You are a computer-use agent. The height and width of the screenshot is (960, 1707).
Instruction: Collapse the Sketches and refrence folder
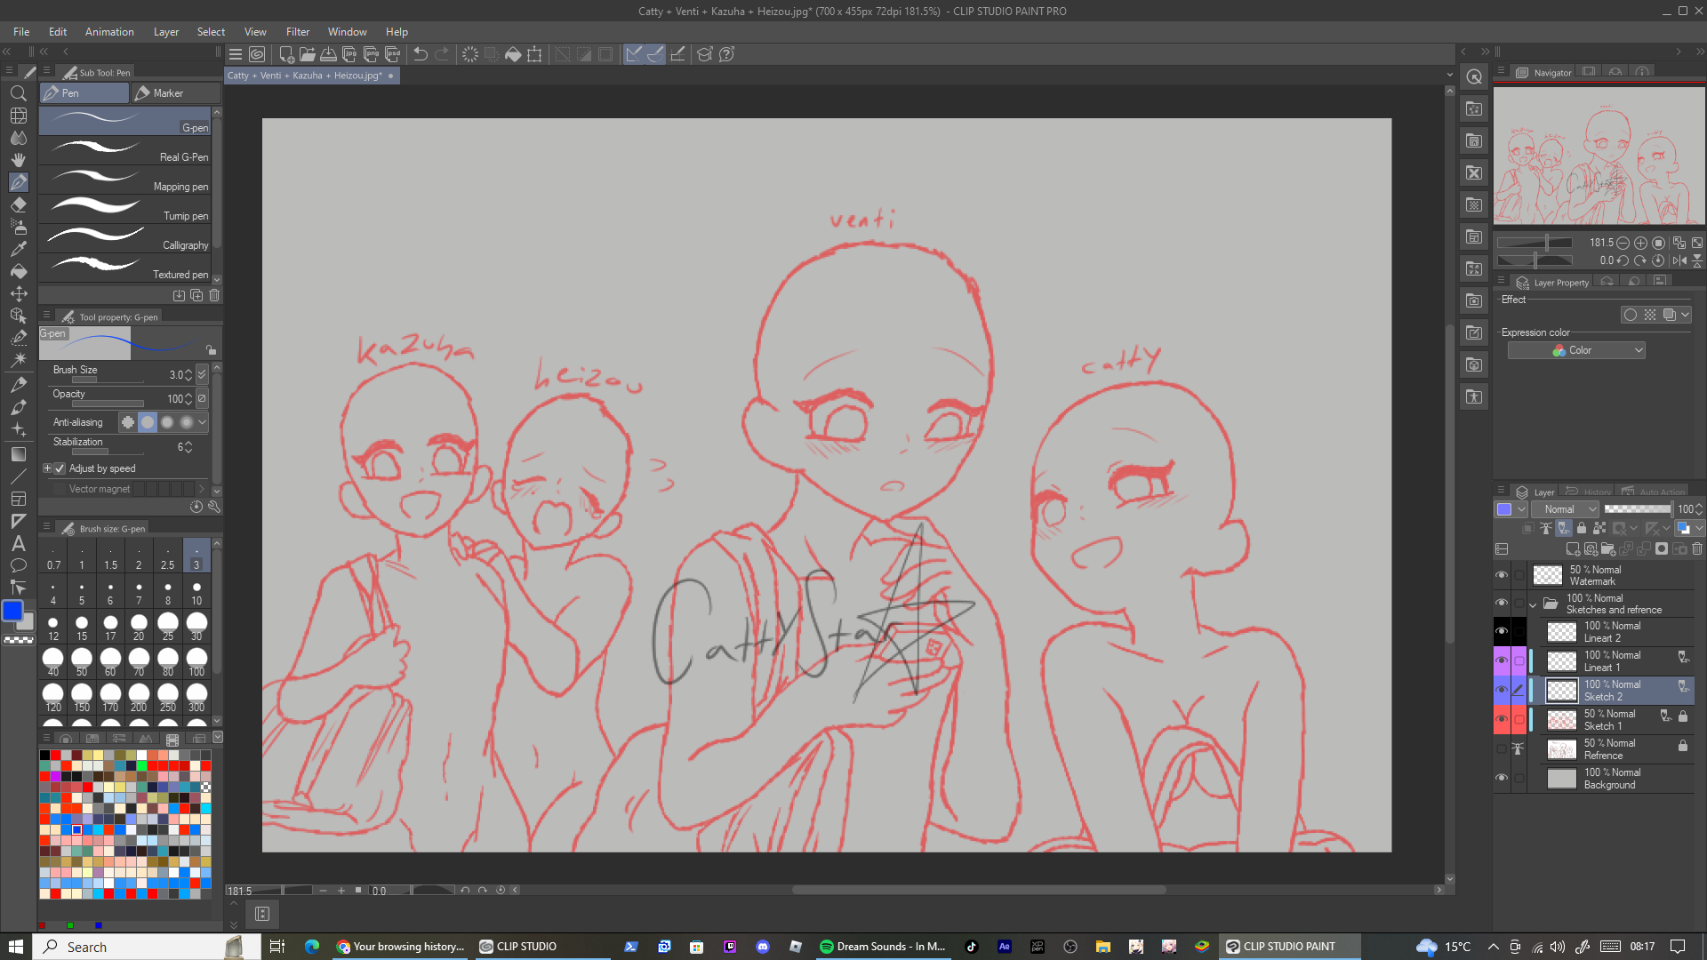pyautogui.click(x=1532, y=604)
